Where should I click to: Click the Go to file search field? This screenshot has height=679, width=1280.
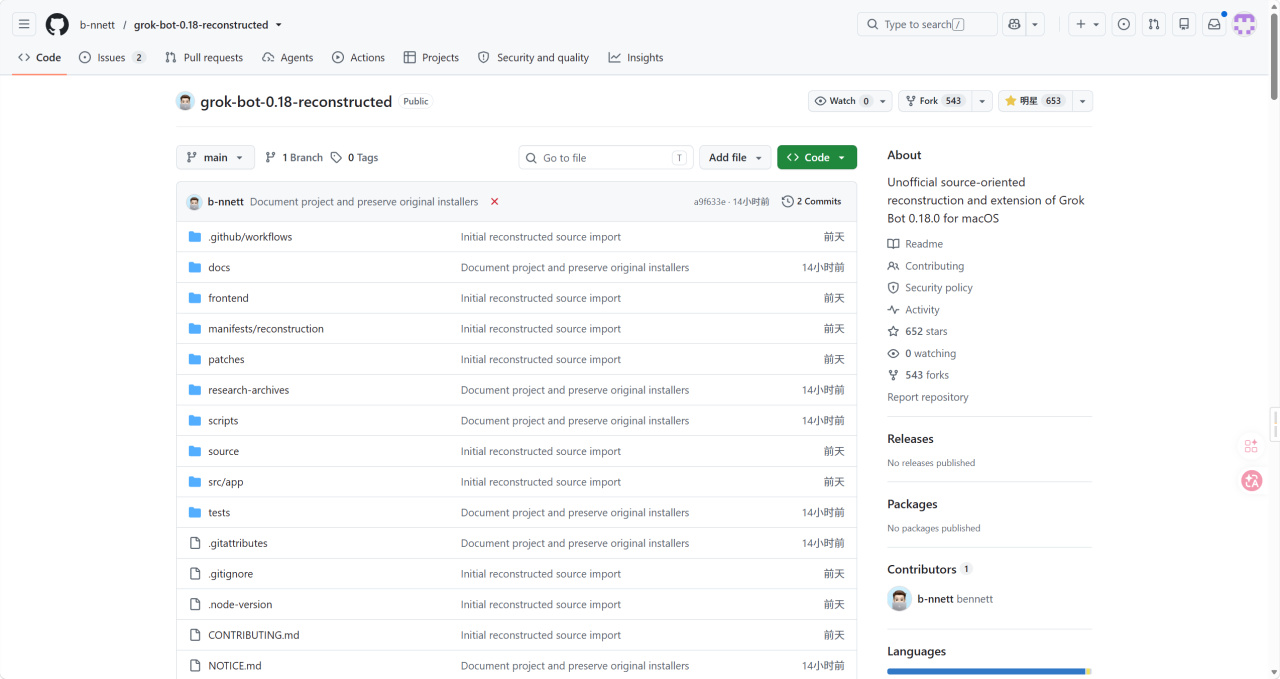(x=606, y=157)
